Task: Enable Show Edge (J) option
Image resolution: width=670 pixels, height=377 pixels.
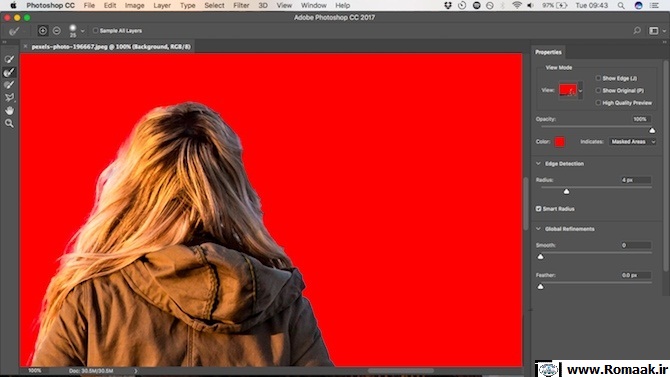Action: tap(598, 78)
